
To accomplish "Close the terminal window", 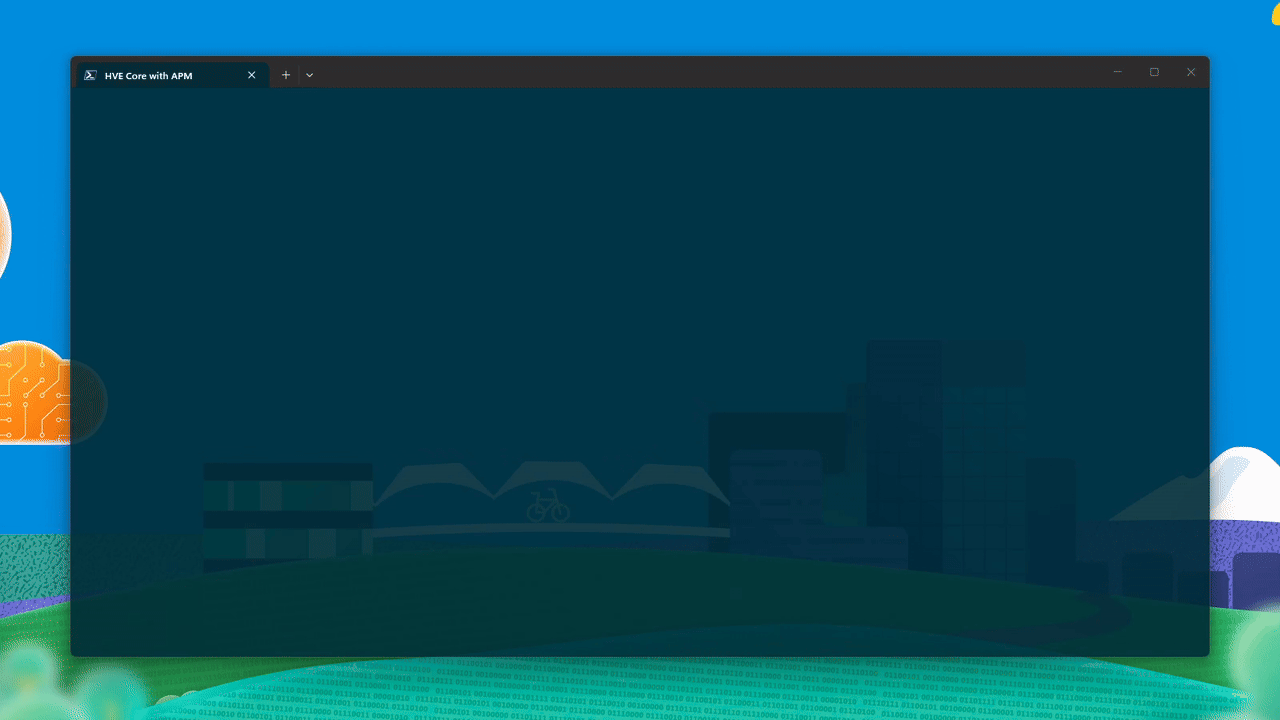I will [1191, 72].
